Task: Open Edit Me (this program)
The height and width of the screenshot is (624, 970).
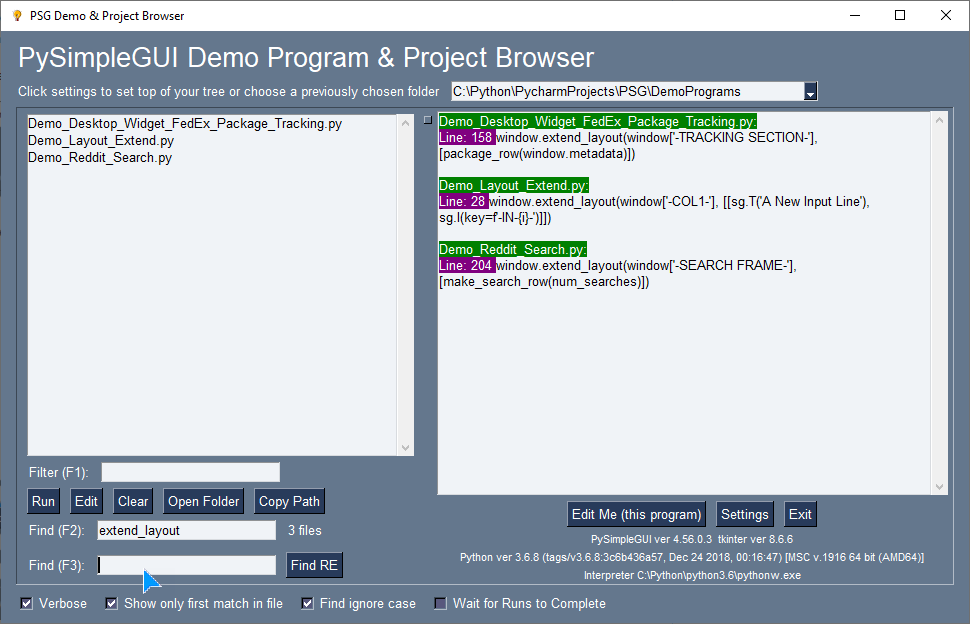Action: (x=636, y=513)
